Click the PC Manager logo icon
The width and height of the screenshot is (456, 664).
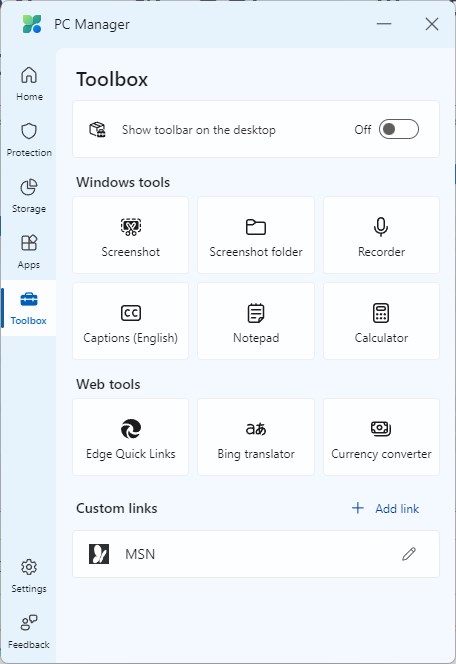(32, 24)
